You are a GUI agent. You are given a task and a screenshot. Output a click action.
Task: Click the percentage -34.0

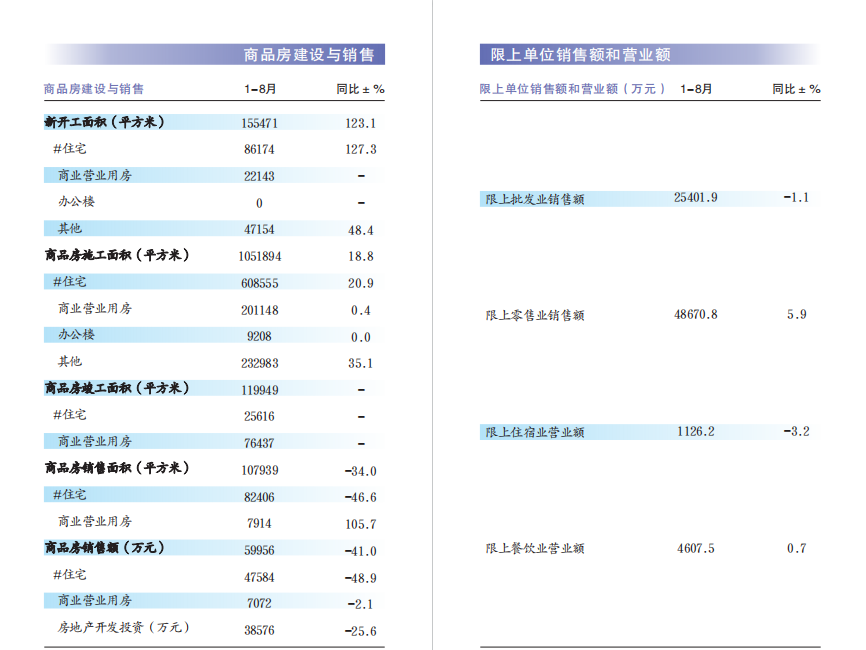[361, 471]
